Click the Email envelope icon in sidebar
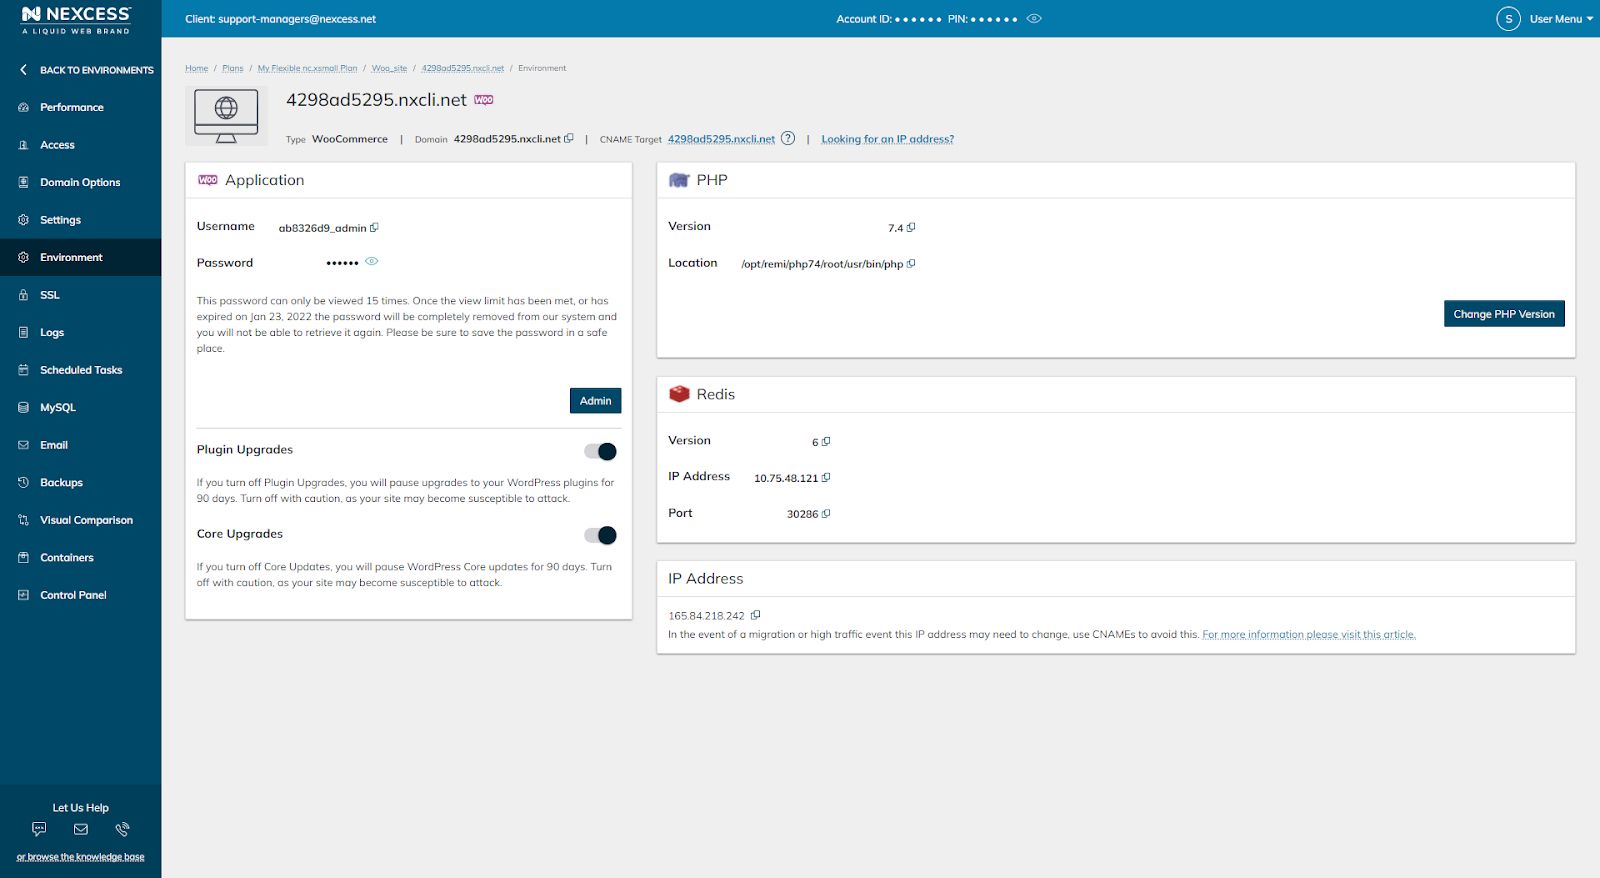Viewport: 1600px width, 878px height. pos(23,445)
